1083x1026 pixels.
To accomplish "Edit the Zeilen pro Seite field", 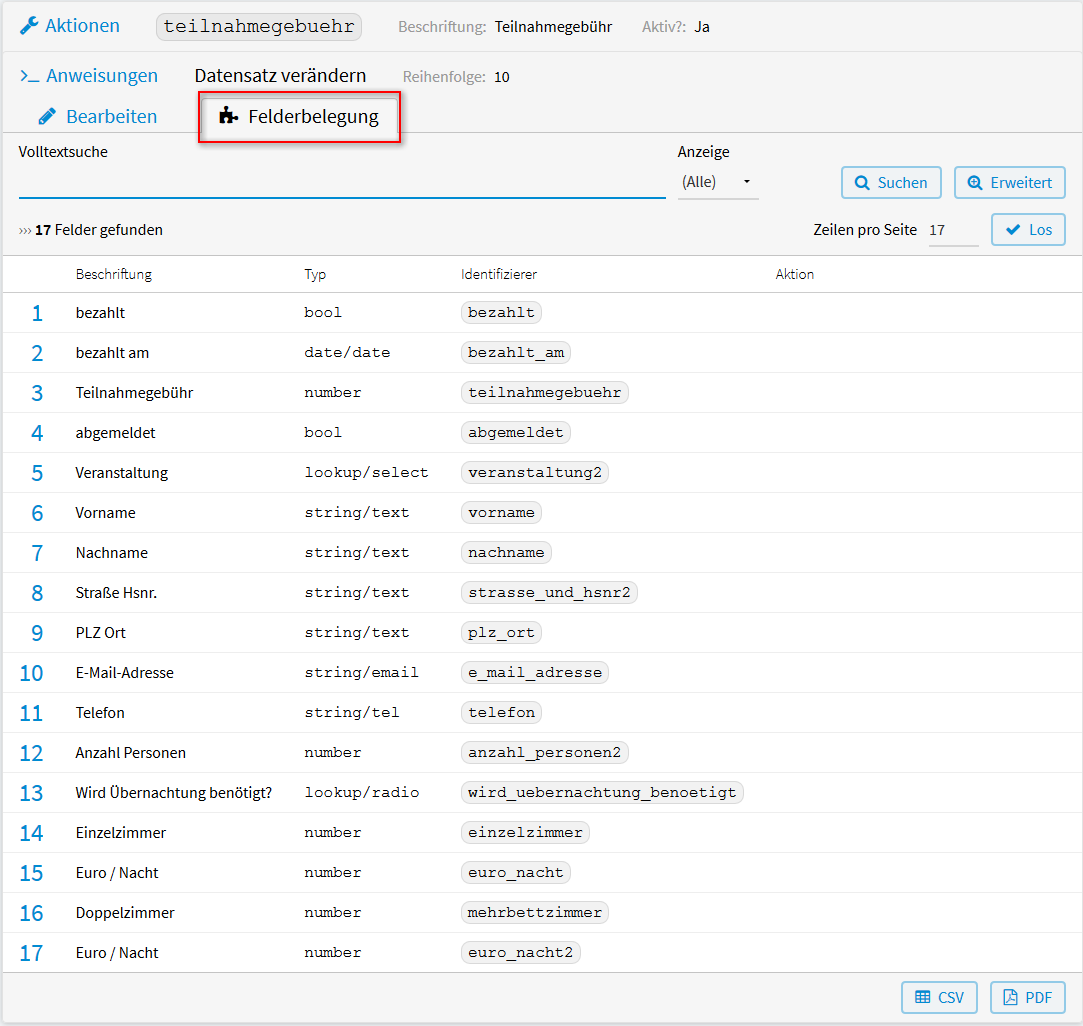I will tap(953, 230).
